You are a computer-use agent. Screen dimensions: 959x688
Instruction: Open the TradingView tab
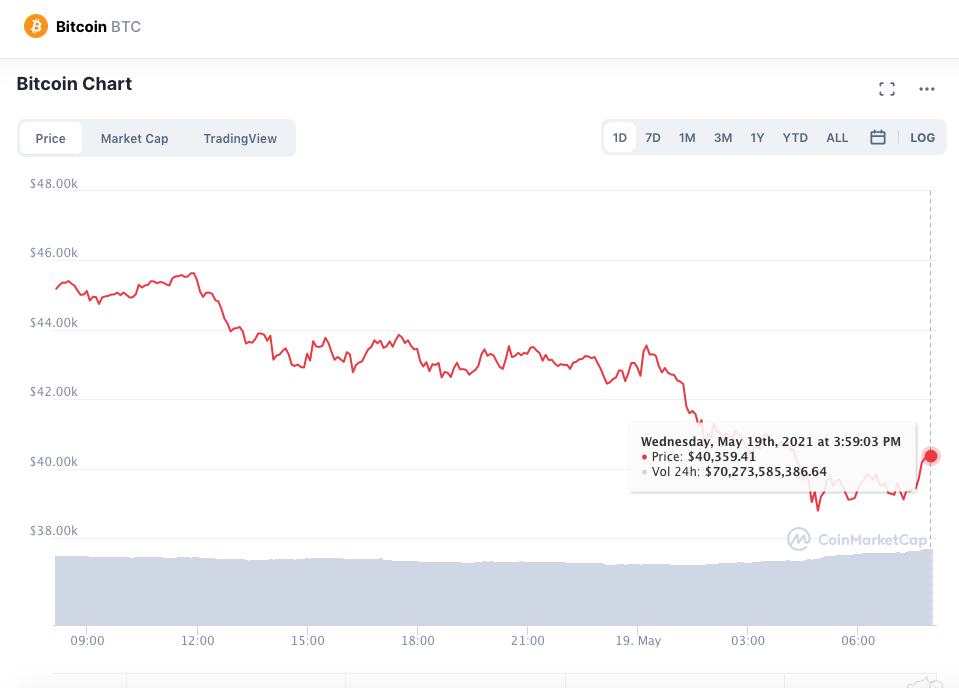click(240, 138)
